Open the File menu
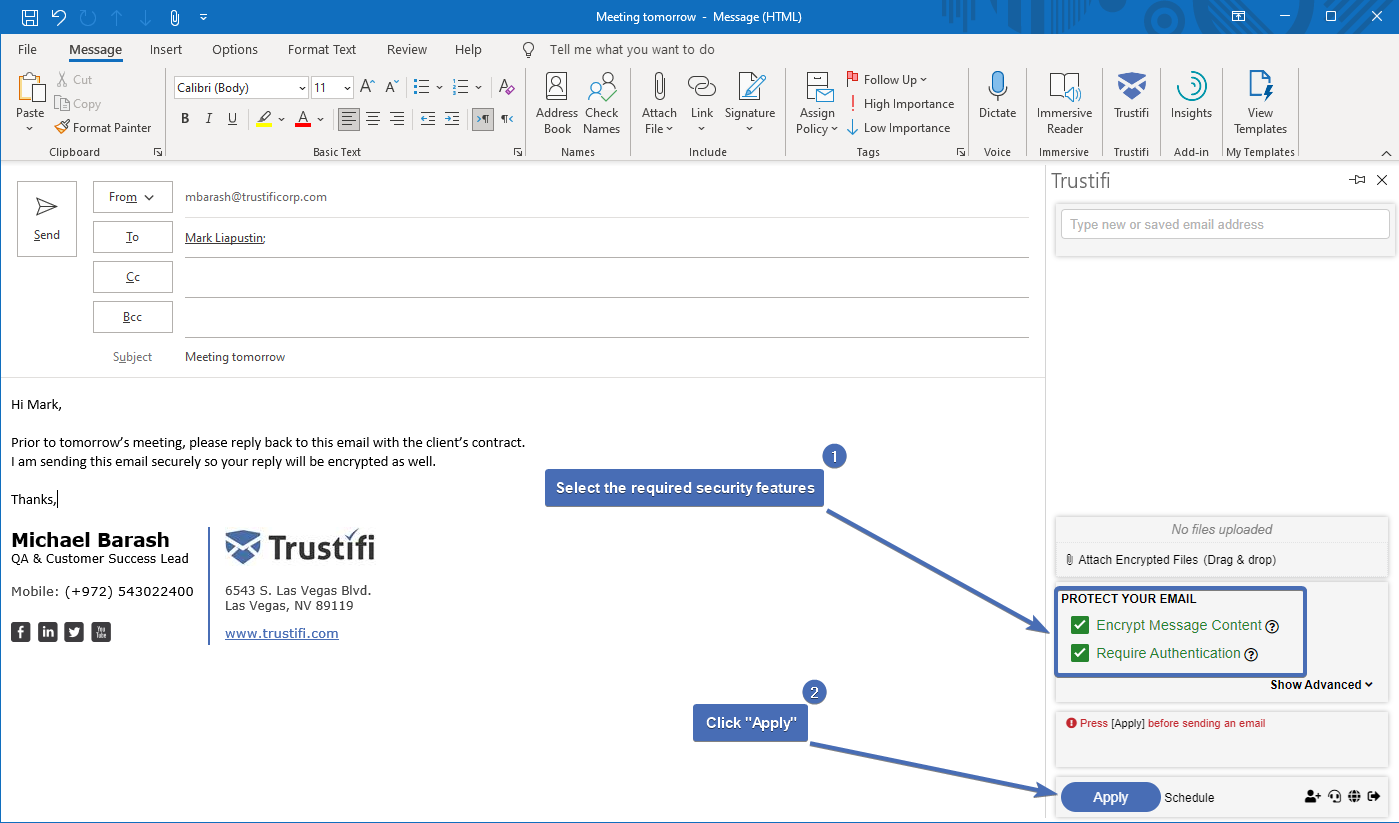The height and width of the screenshot is (823, 1399). pos(27,49)
